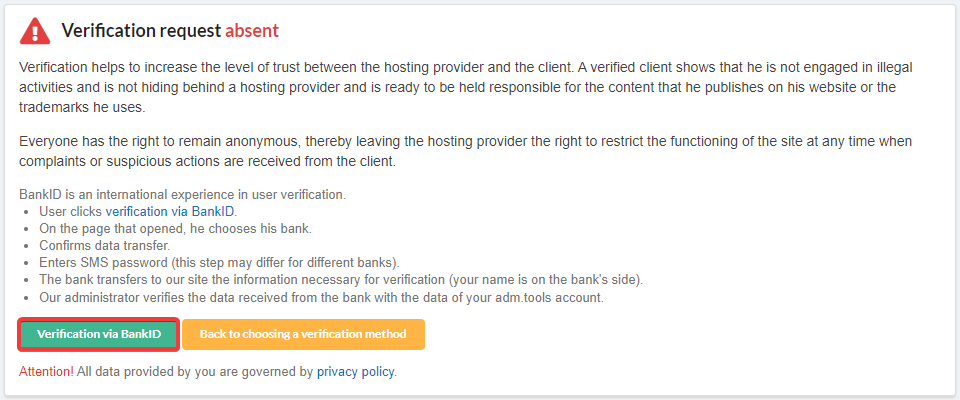Click the 'User clicks' bullet text
Image resolution: width=960 pixels, height=400 pixels.
coord(71,212)
